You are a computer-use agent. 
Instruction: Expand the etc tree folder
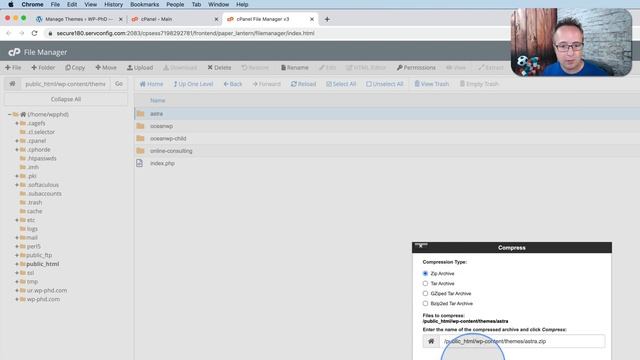pos(17,220)
